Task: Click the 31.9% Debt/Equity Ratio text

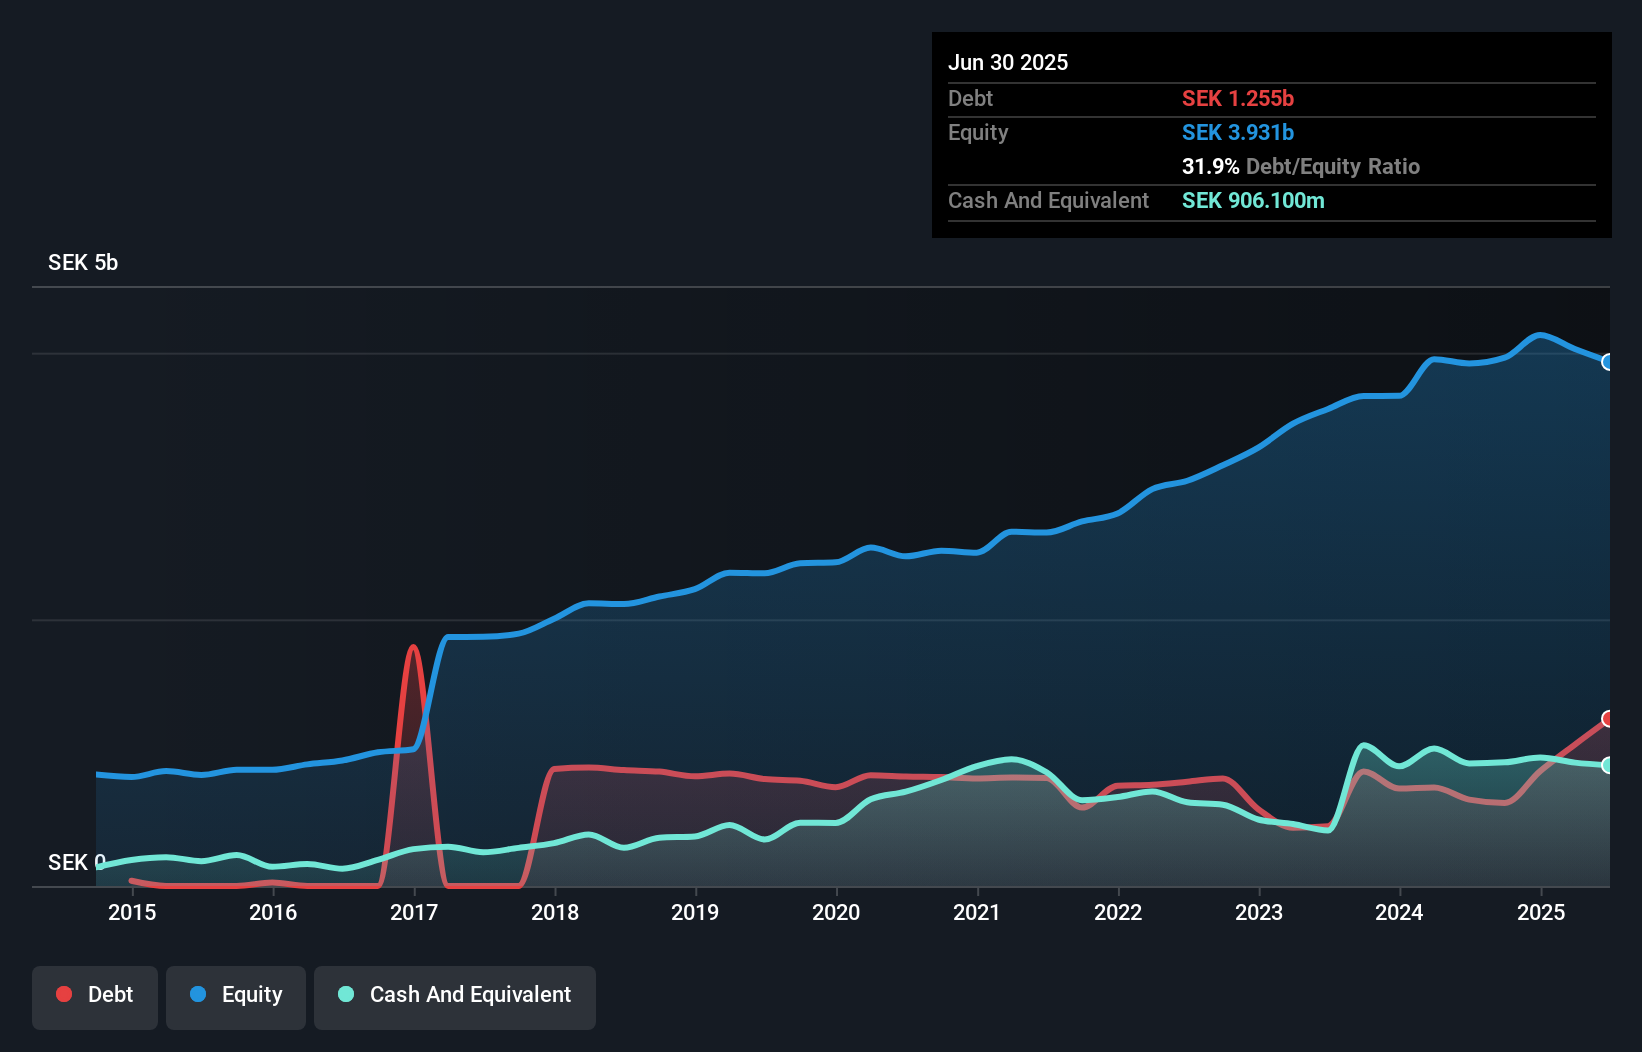Action: 1301,167
